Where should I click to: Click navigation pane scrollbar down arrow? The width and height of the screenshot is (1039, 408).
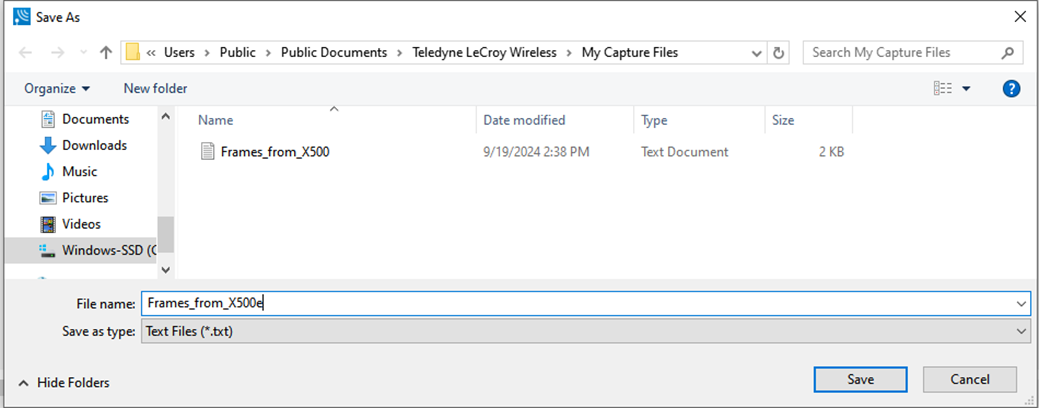166,270
